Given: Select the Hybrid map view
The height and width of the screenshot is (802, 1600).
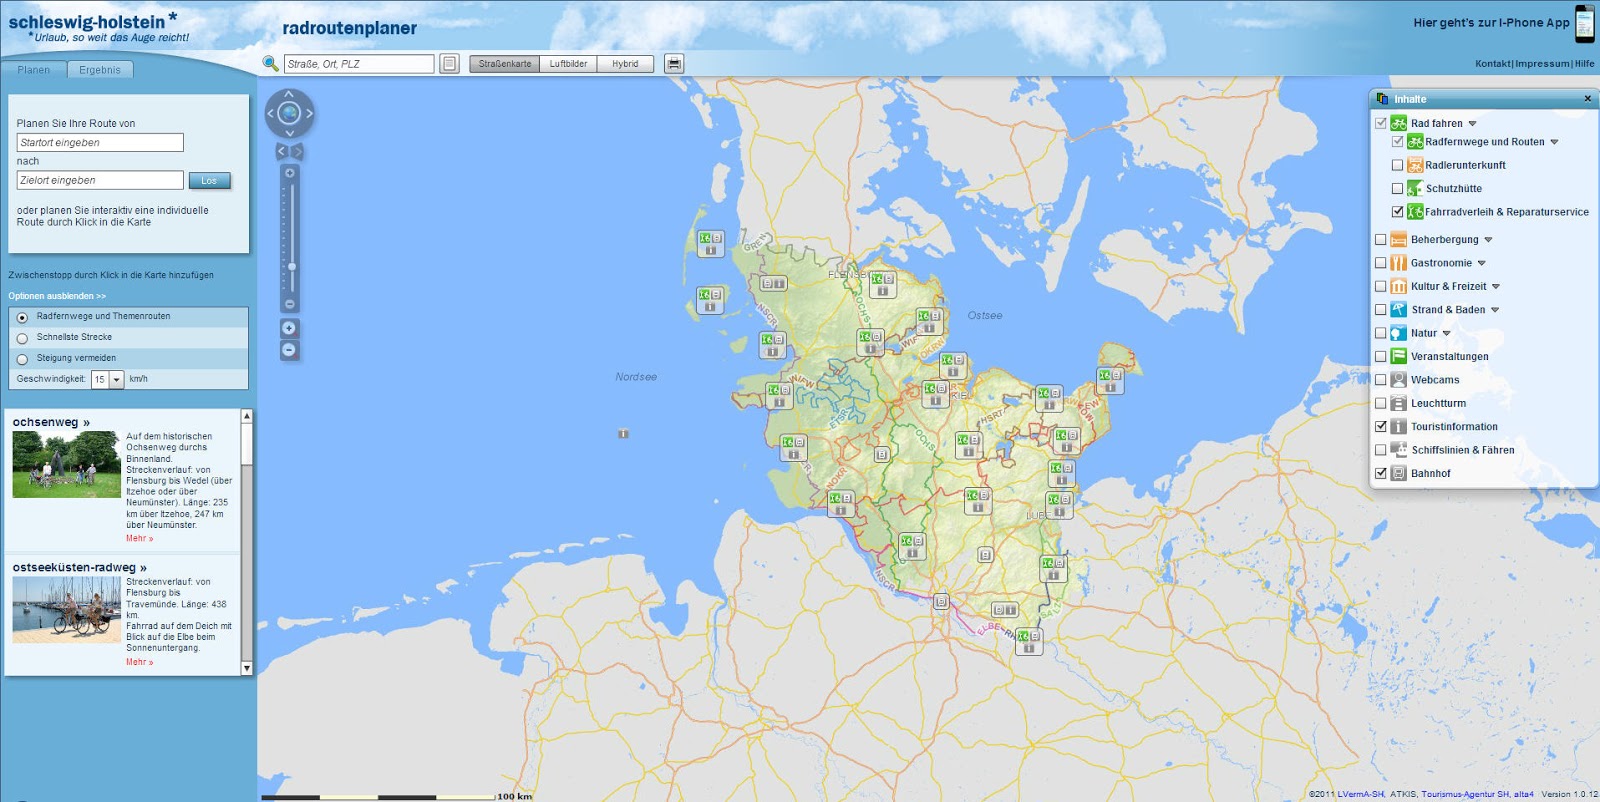Looking at the screenshot, I should pyautogui.click(x=625, y=64).
